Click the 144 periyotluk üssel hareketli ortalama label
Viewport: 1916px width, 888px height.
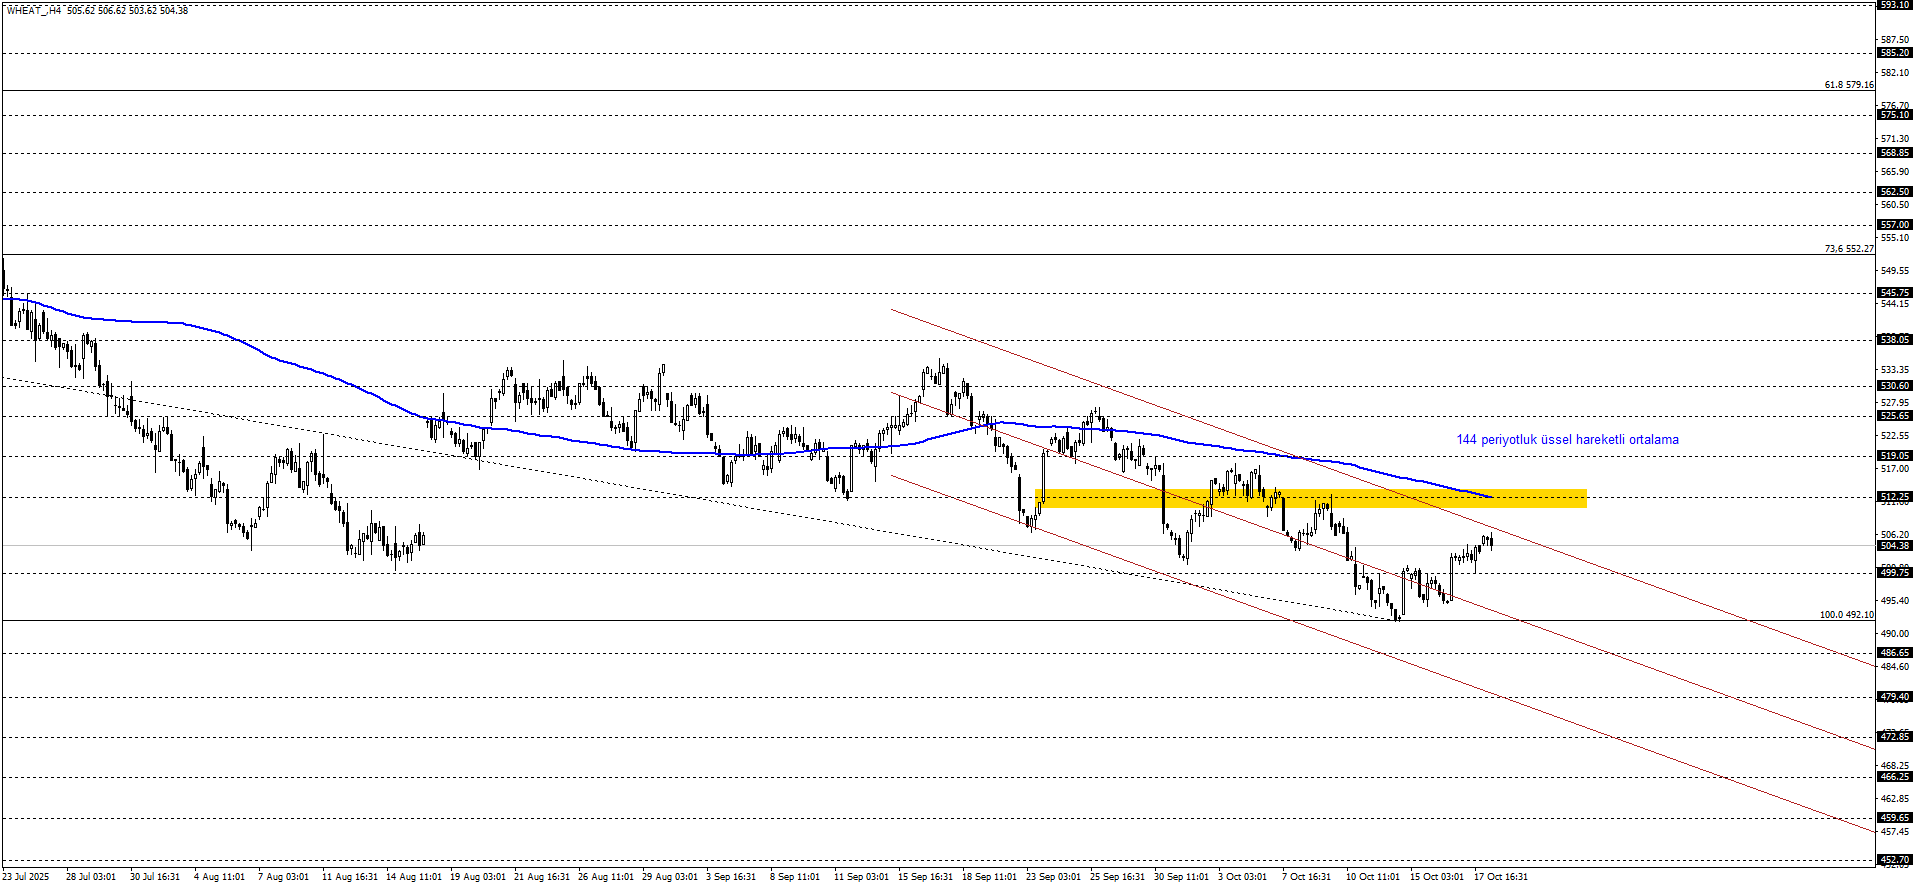tap(1567, 440)
